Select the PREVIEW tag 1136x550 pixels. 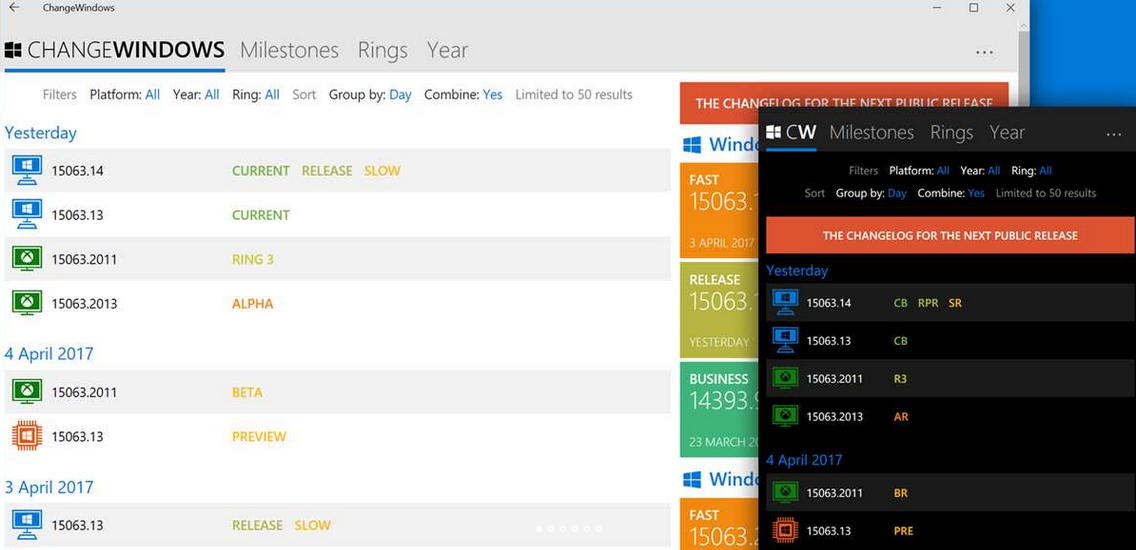pyautogui.click(x=259, y=437)
